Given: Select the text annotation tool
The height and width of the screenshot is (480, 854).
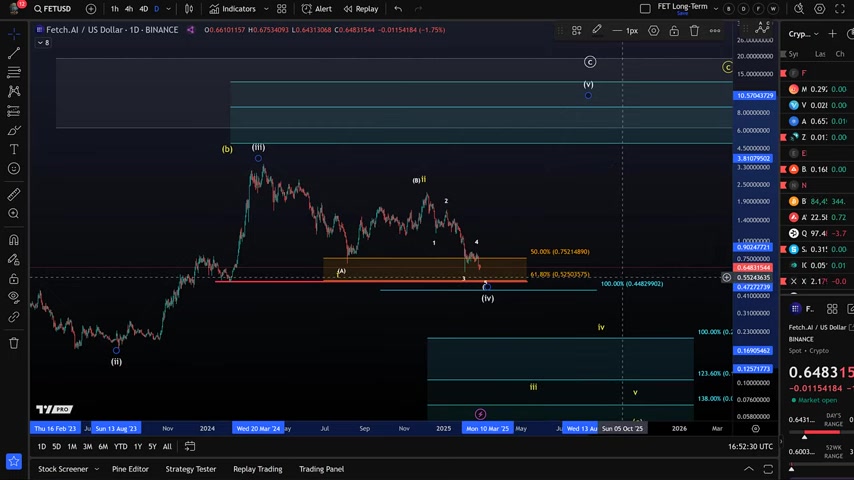Looking at the screenshot, I should [x=14, y=149].
